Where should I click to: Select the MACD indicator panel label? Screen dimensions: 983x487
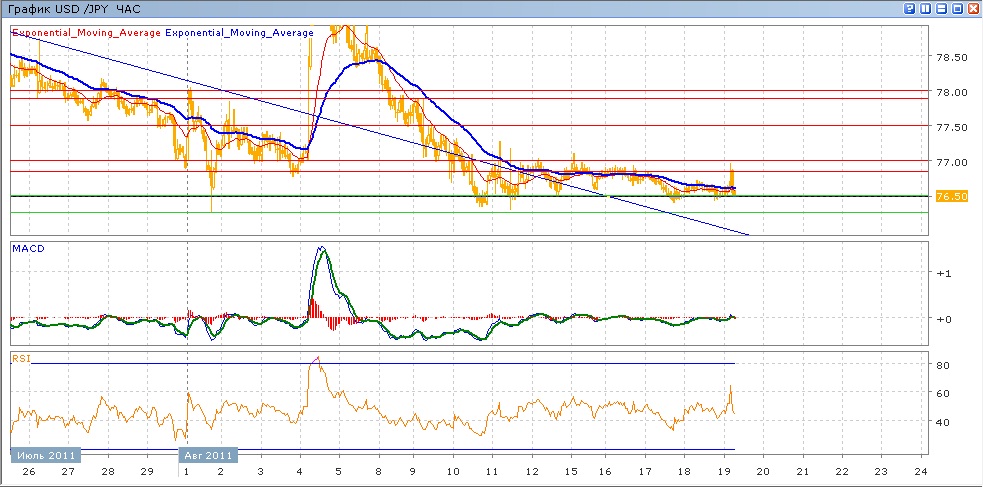pos(26,248)
